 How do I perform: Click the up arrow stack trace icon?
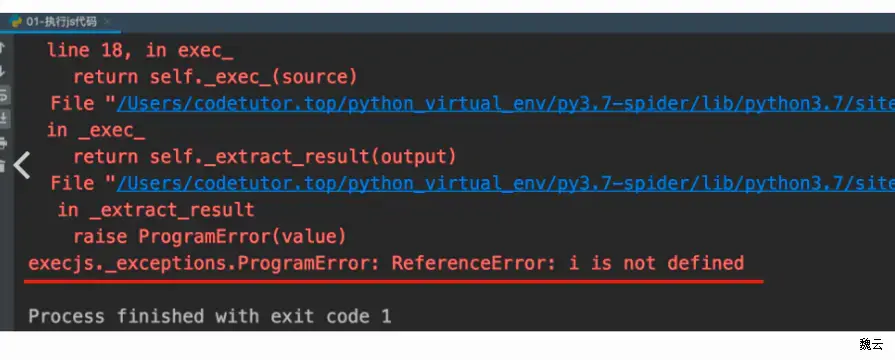click(2, 47)
